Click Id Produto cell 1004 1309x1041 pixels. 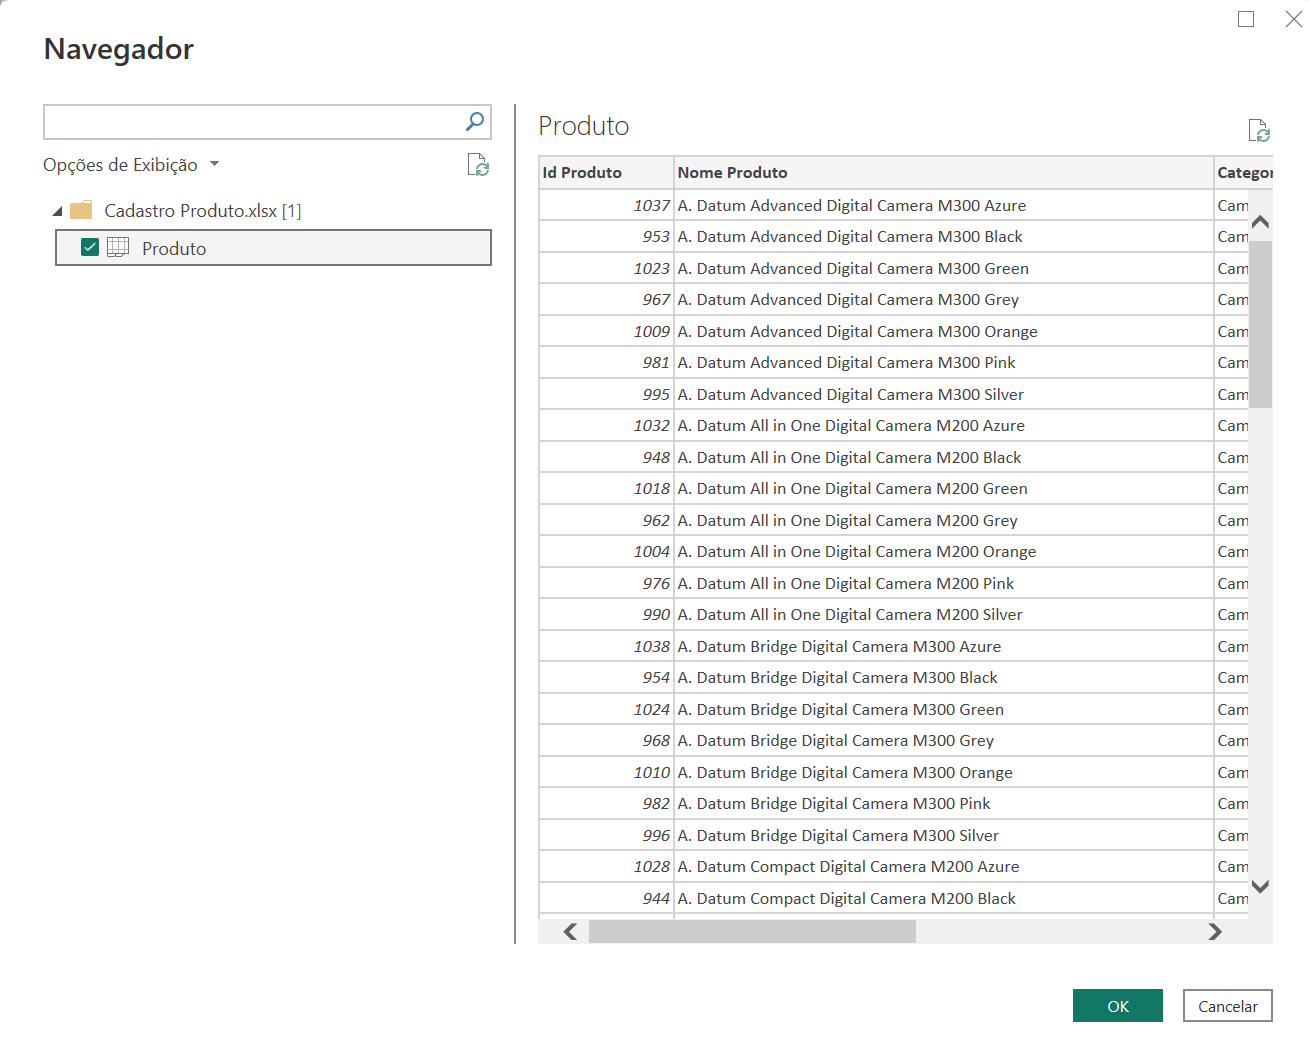[606, 551]
